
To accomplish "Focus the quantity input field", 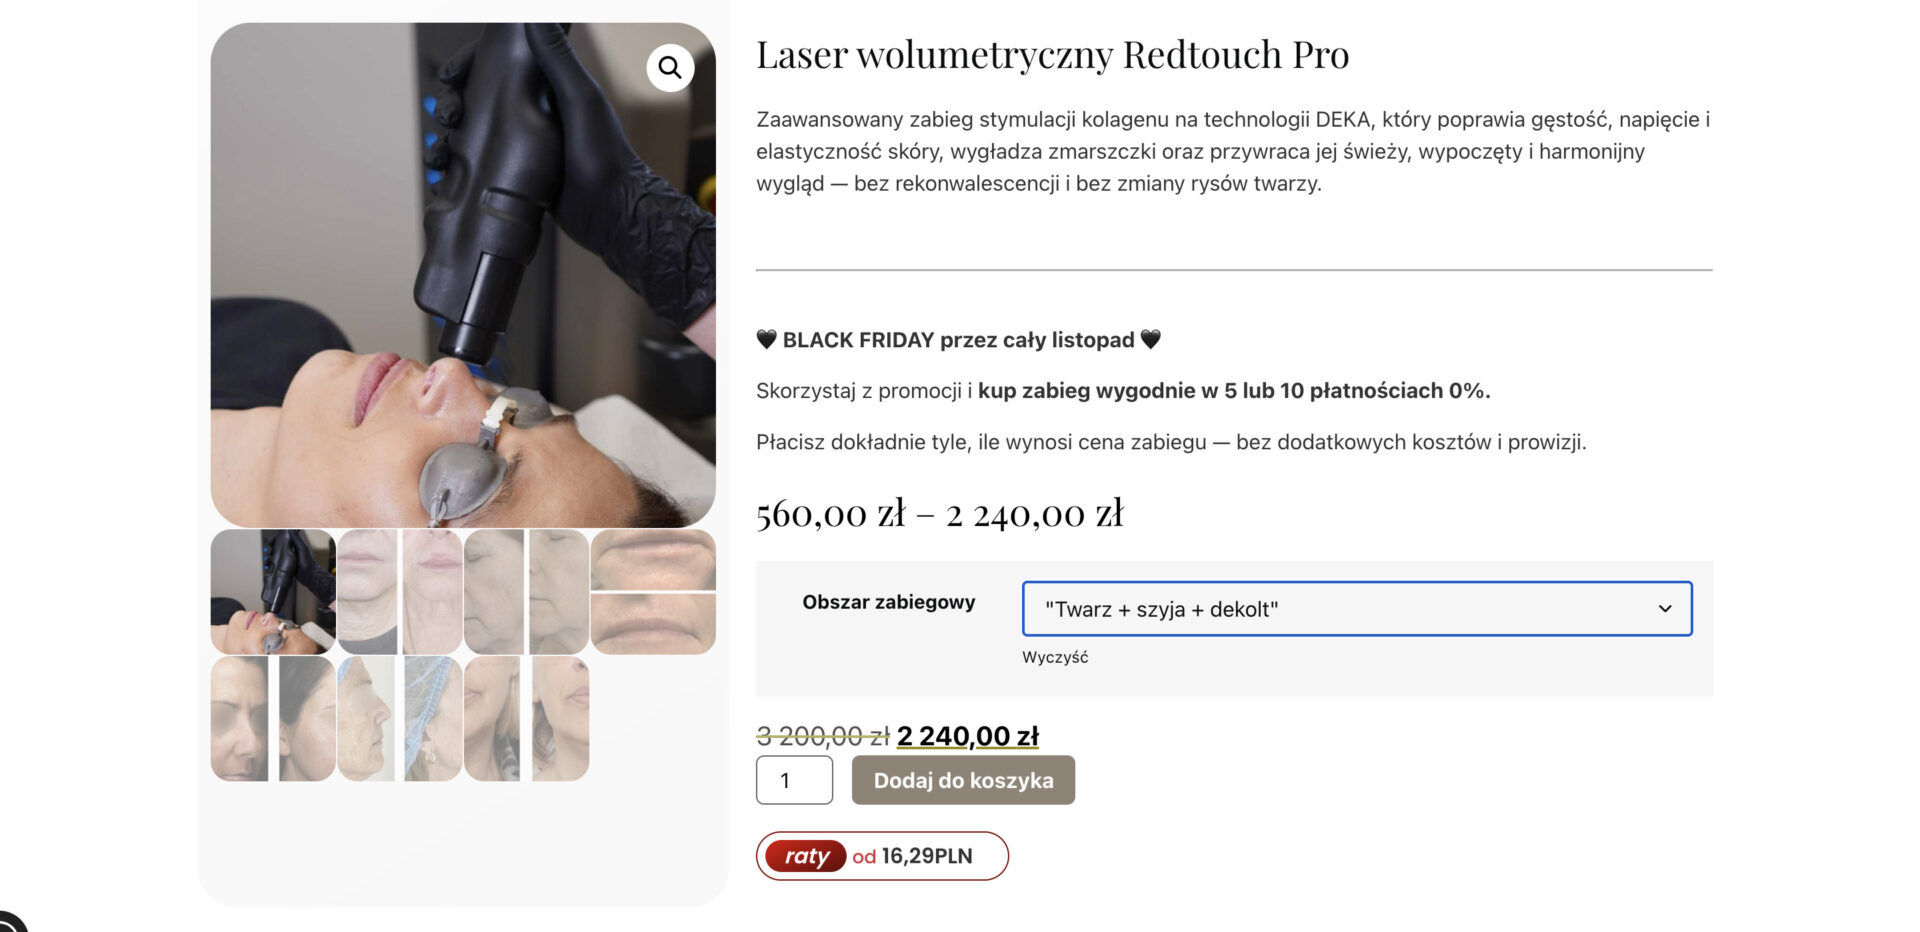I will coord(794,780).
